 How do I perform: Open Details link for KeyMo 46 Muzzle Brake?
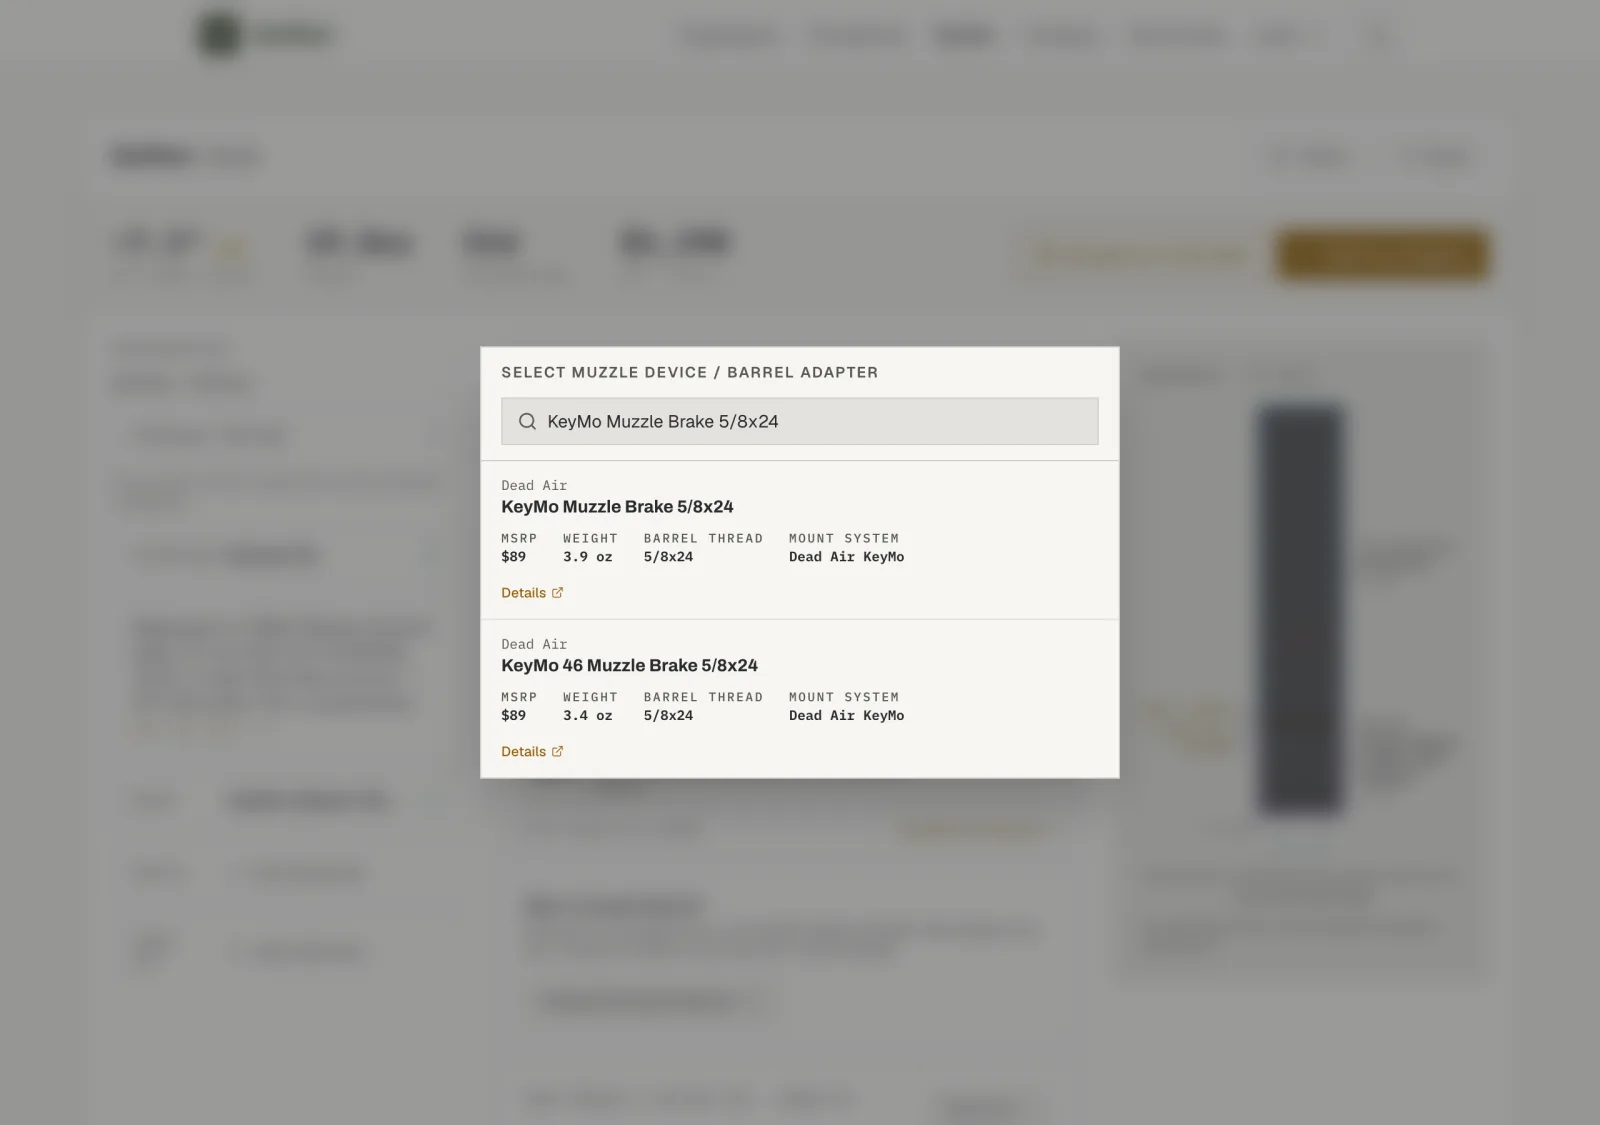coord(532,752)
